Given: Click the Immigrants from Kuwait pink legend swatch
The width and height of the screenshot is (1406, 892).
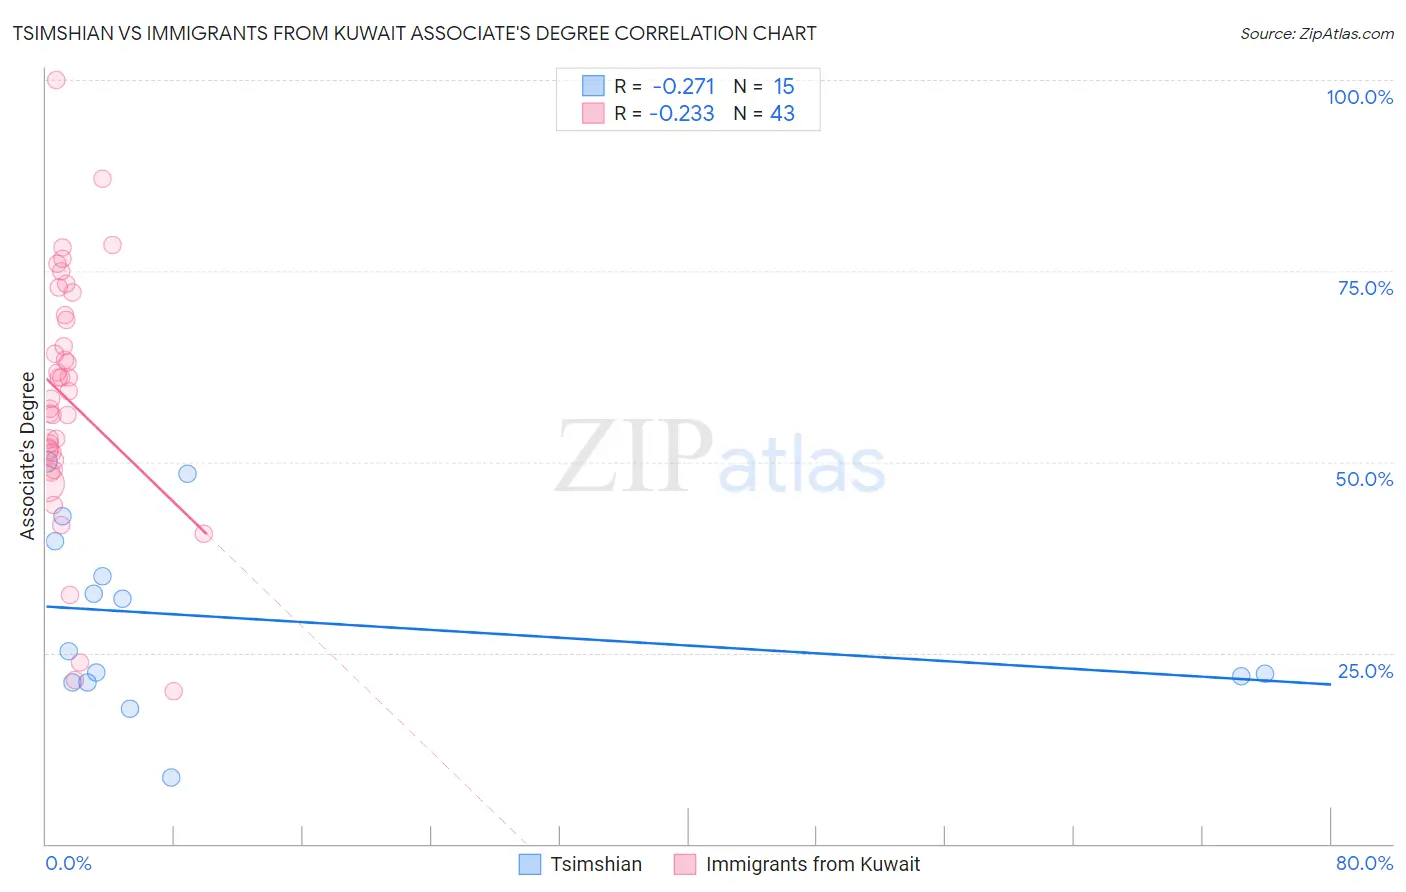Looking at the screenshot, I should click(x=685, y=864).
